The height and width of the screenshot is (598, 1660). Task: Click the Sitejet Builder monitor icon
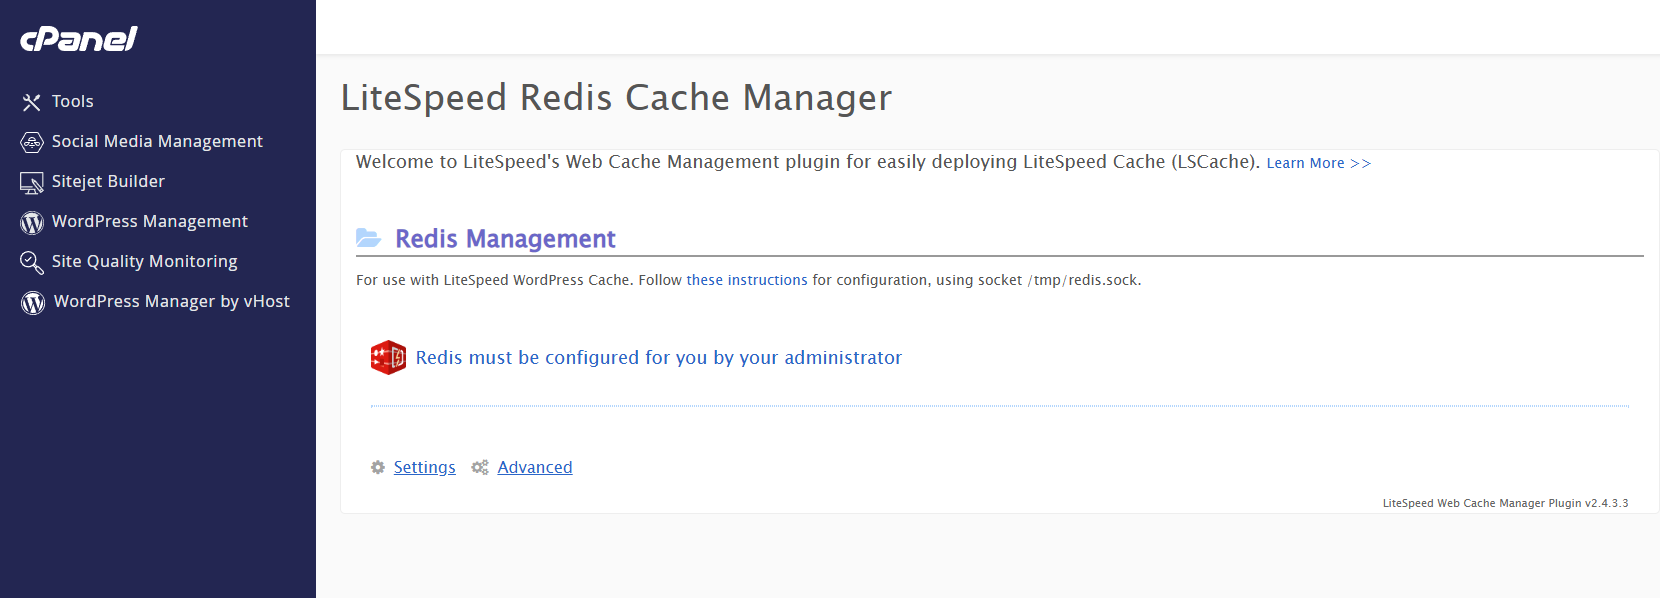[x=32, y=182]
